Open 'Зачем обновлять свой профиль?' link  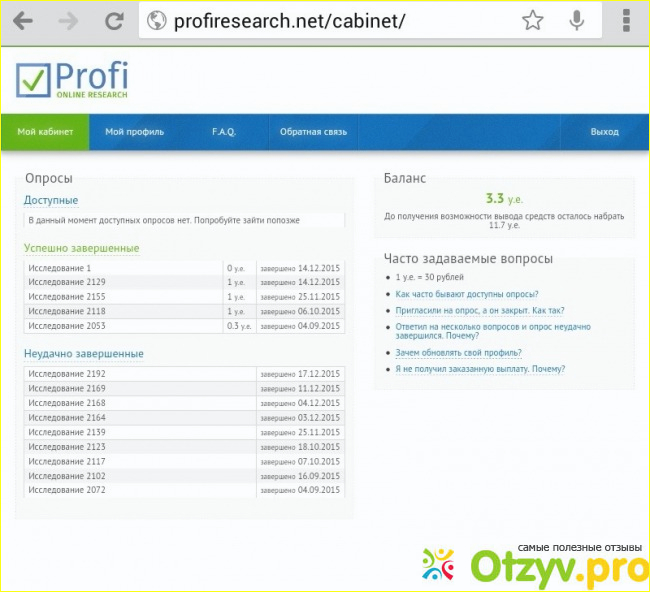pyautogui.click(x=458, y=353)
